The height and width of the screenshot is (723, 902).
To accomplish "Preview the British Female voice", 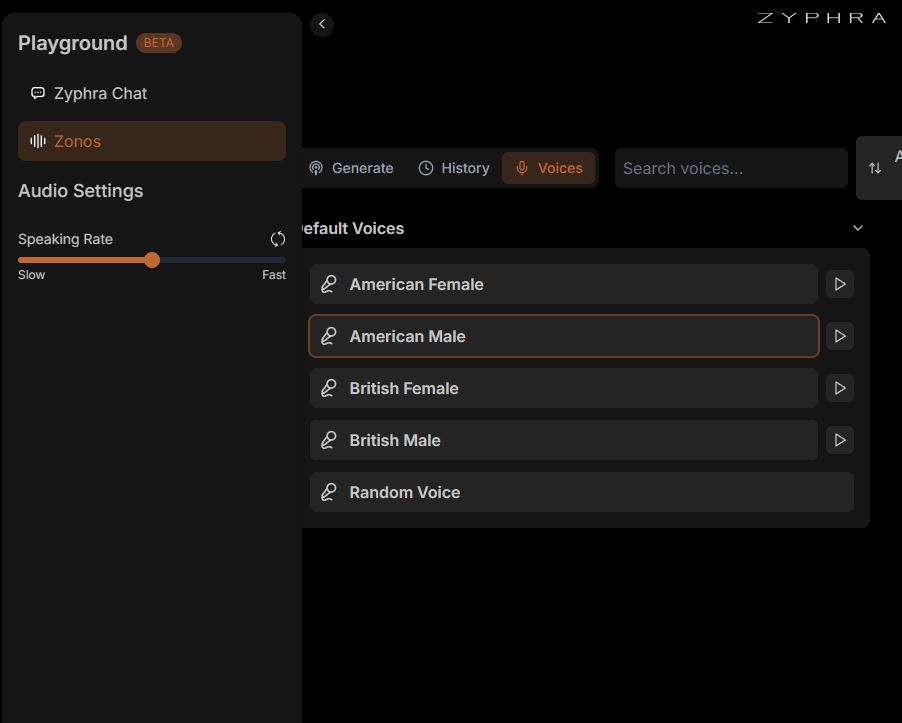I will (x=840, y=388).
